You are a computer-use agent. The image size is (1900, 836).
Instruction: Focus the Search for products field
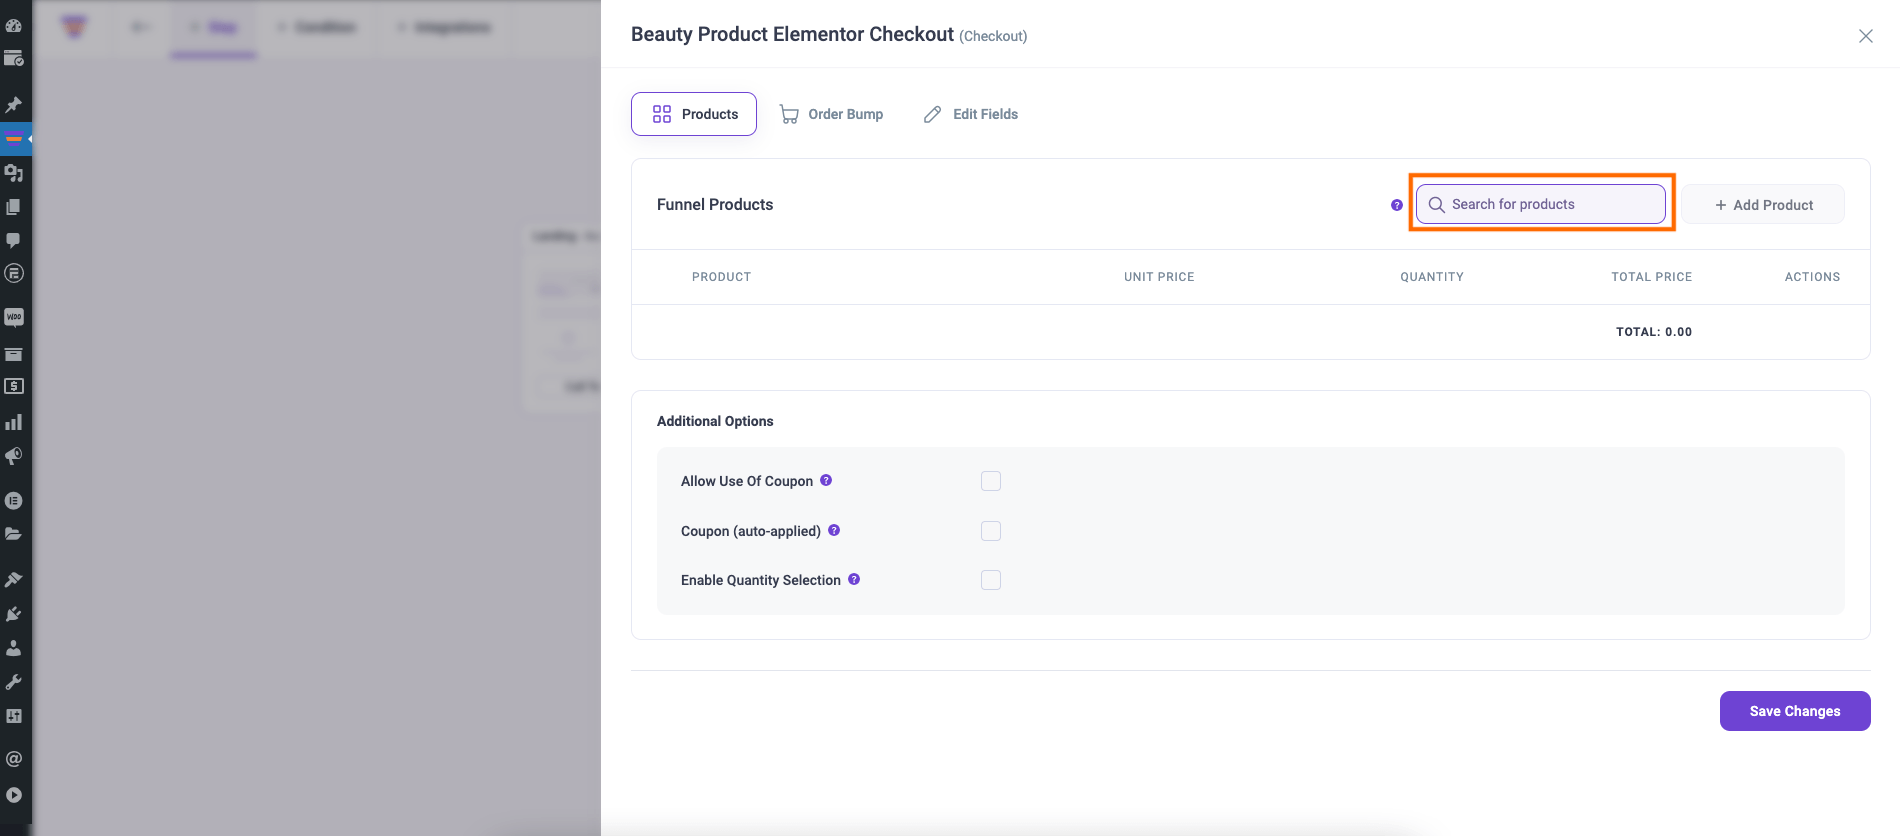pos(1541,204)
